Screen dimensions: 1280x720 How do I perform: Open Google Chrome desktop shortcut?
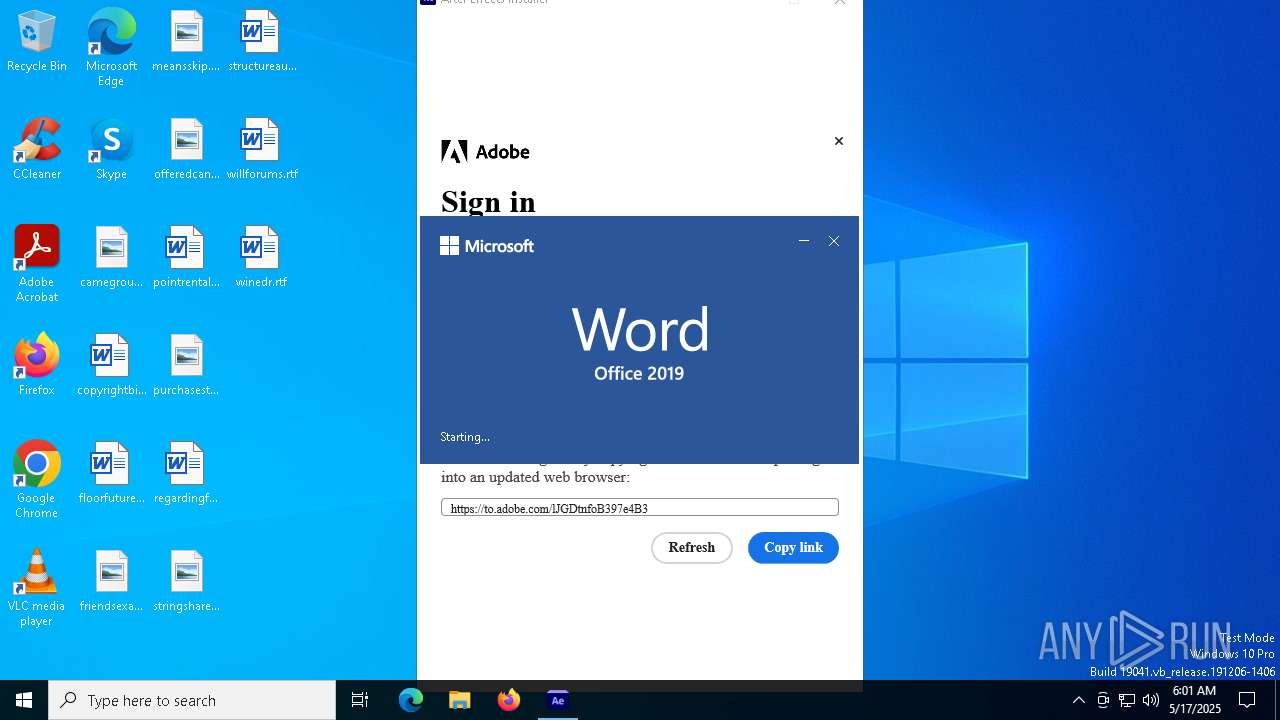click(37, 480)
